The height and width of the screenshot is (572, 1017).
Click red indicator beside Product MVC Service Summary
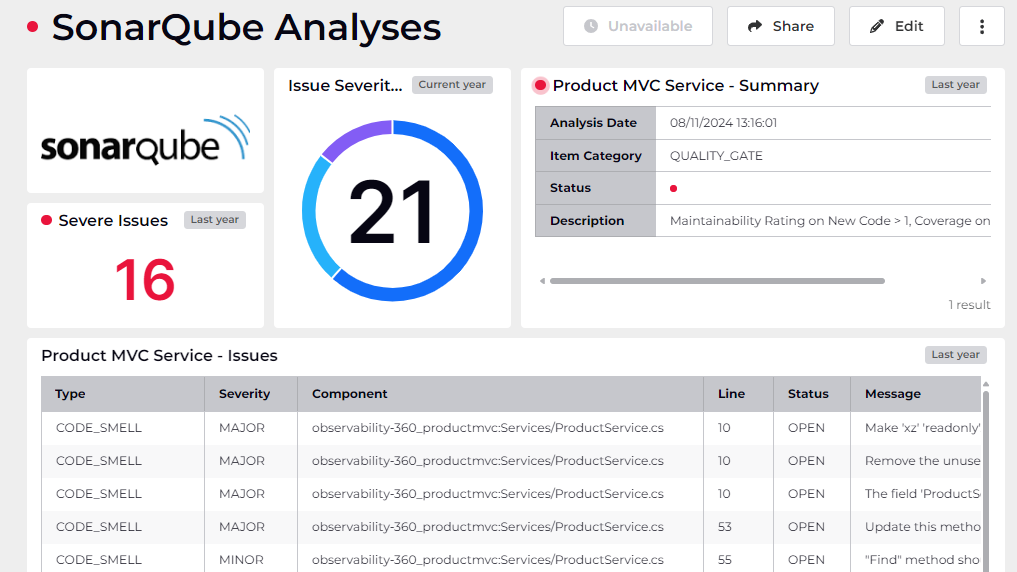[x=541, y=85]
